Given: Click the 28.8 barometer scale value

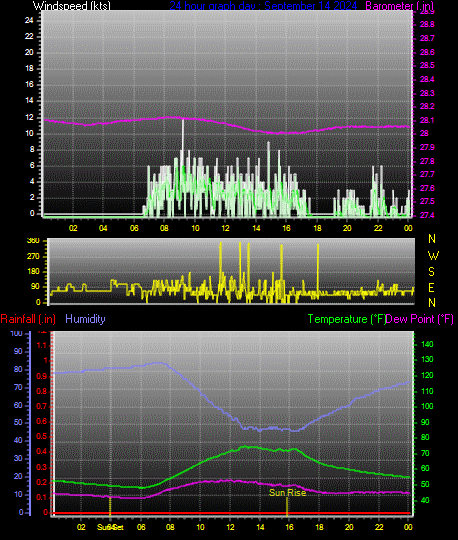Looking at the screenshot, I should pos(427,24).
